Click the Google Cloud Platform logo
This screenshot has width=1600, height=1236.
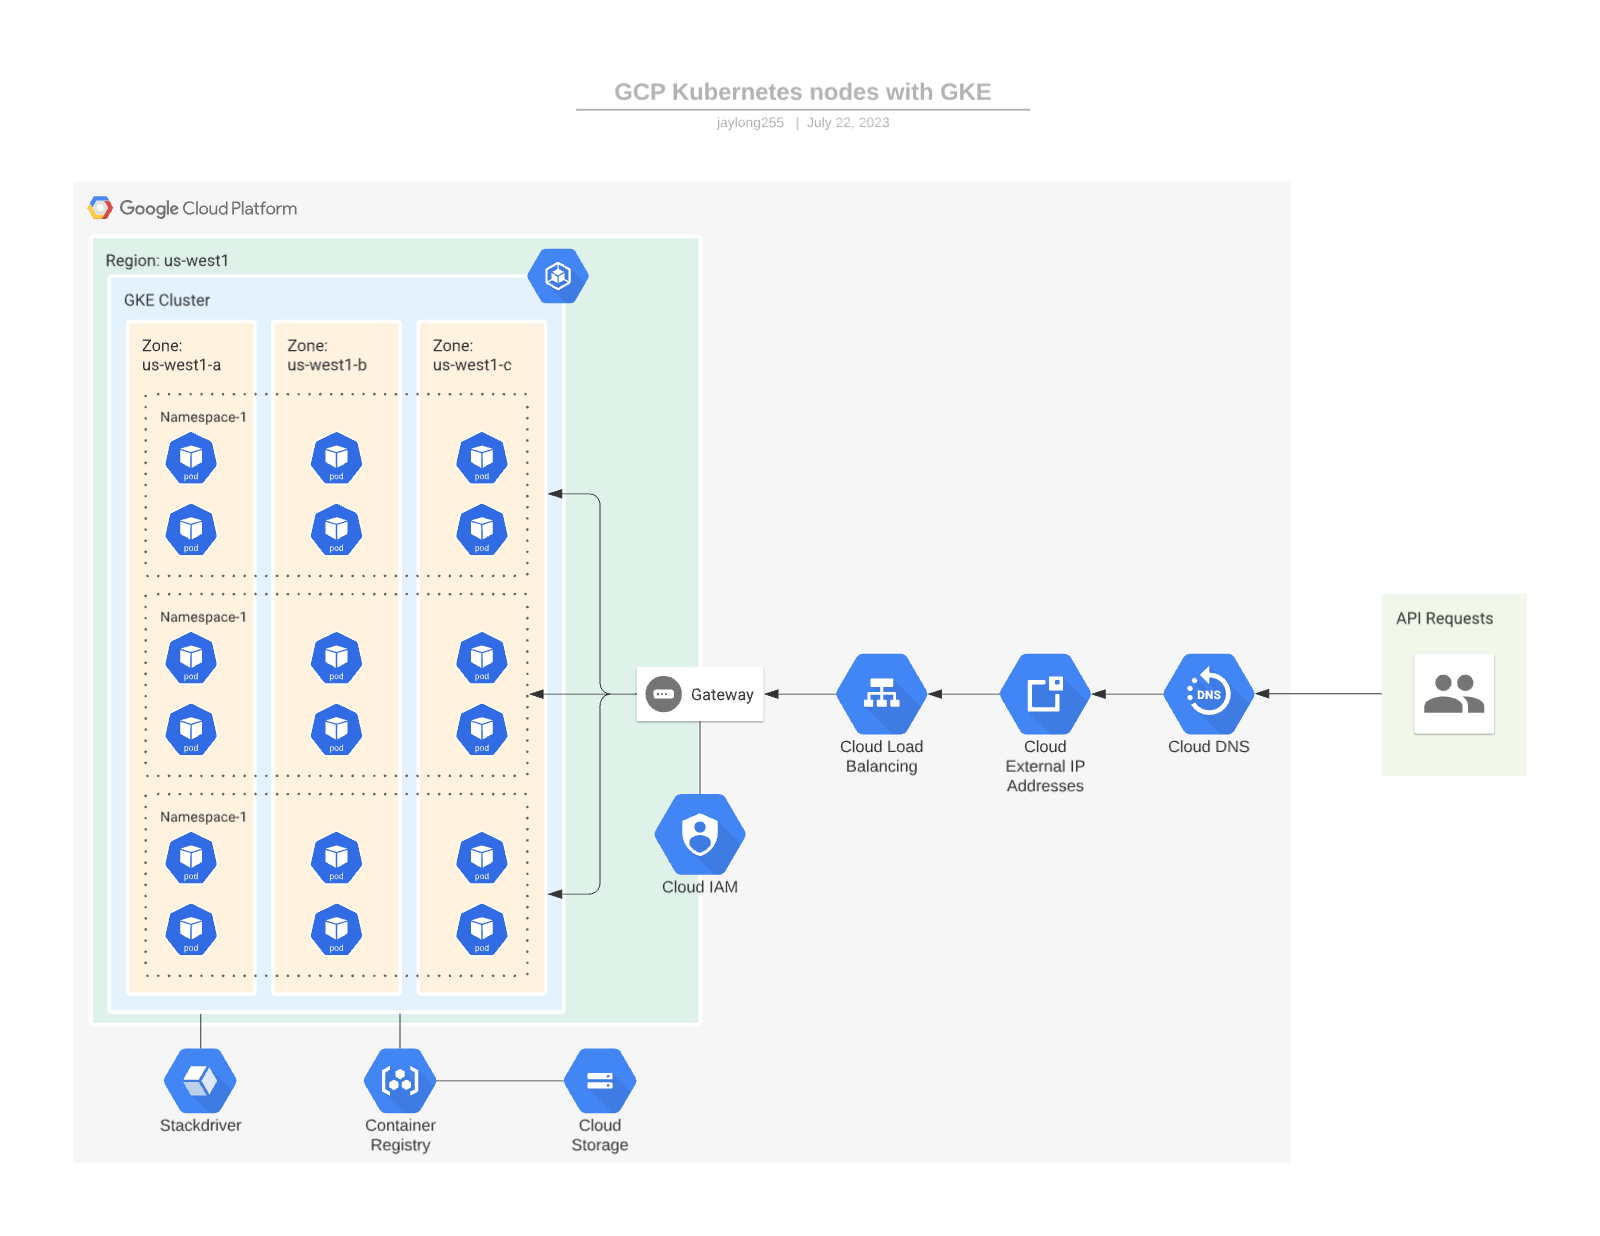(x=100, y=208)
